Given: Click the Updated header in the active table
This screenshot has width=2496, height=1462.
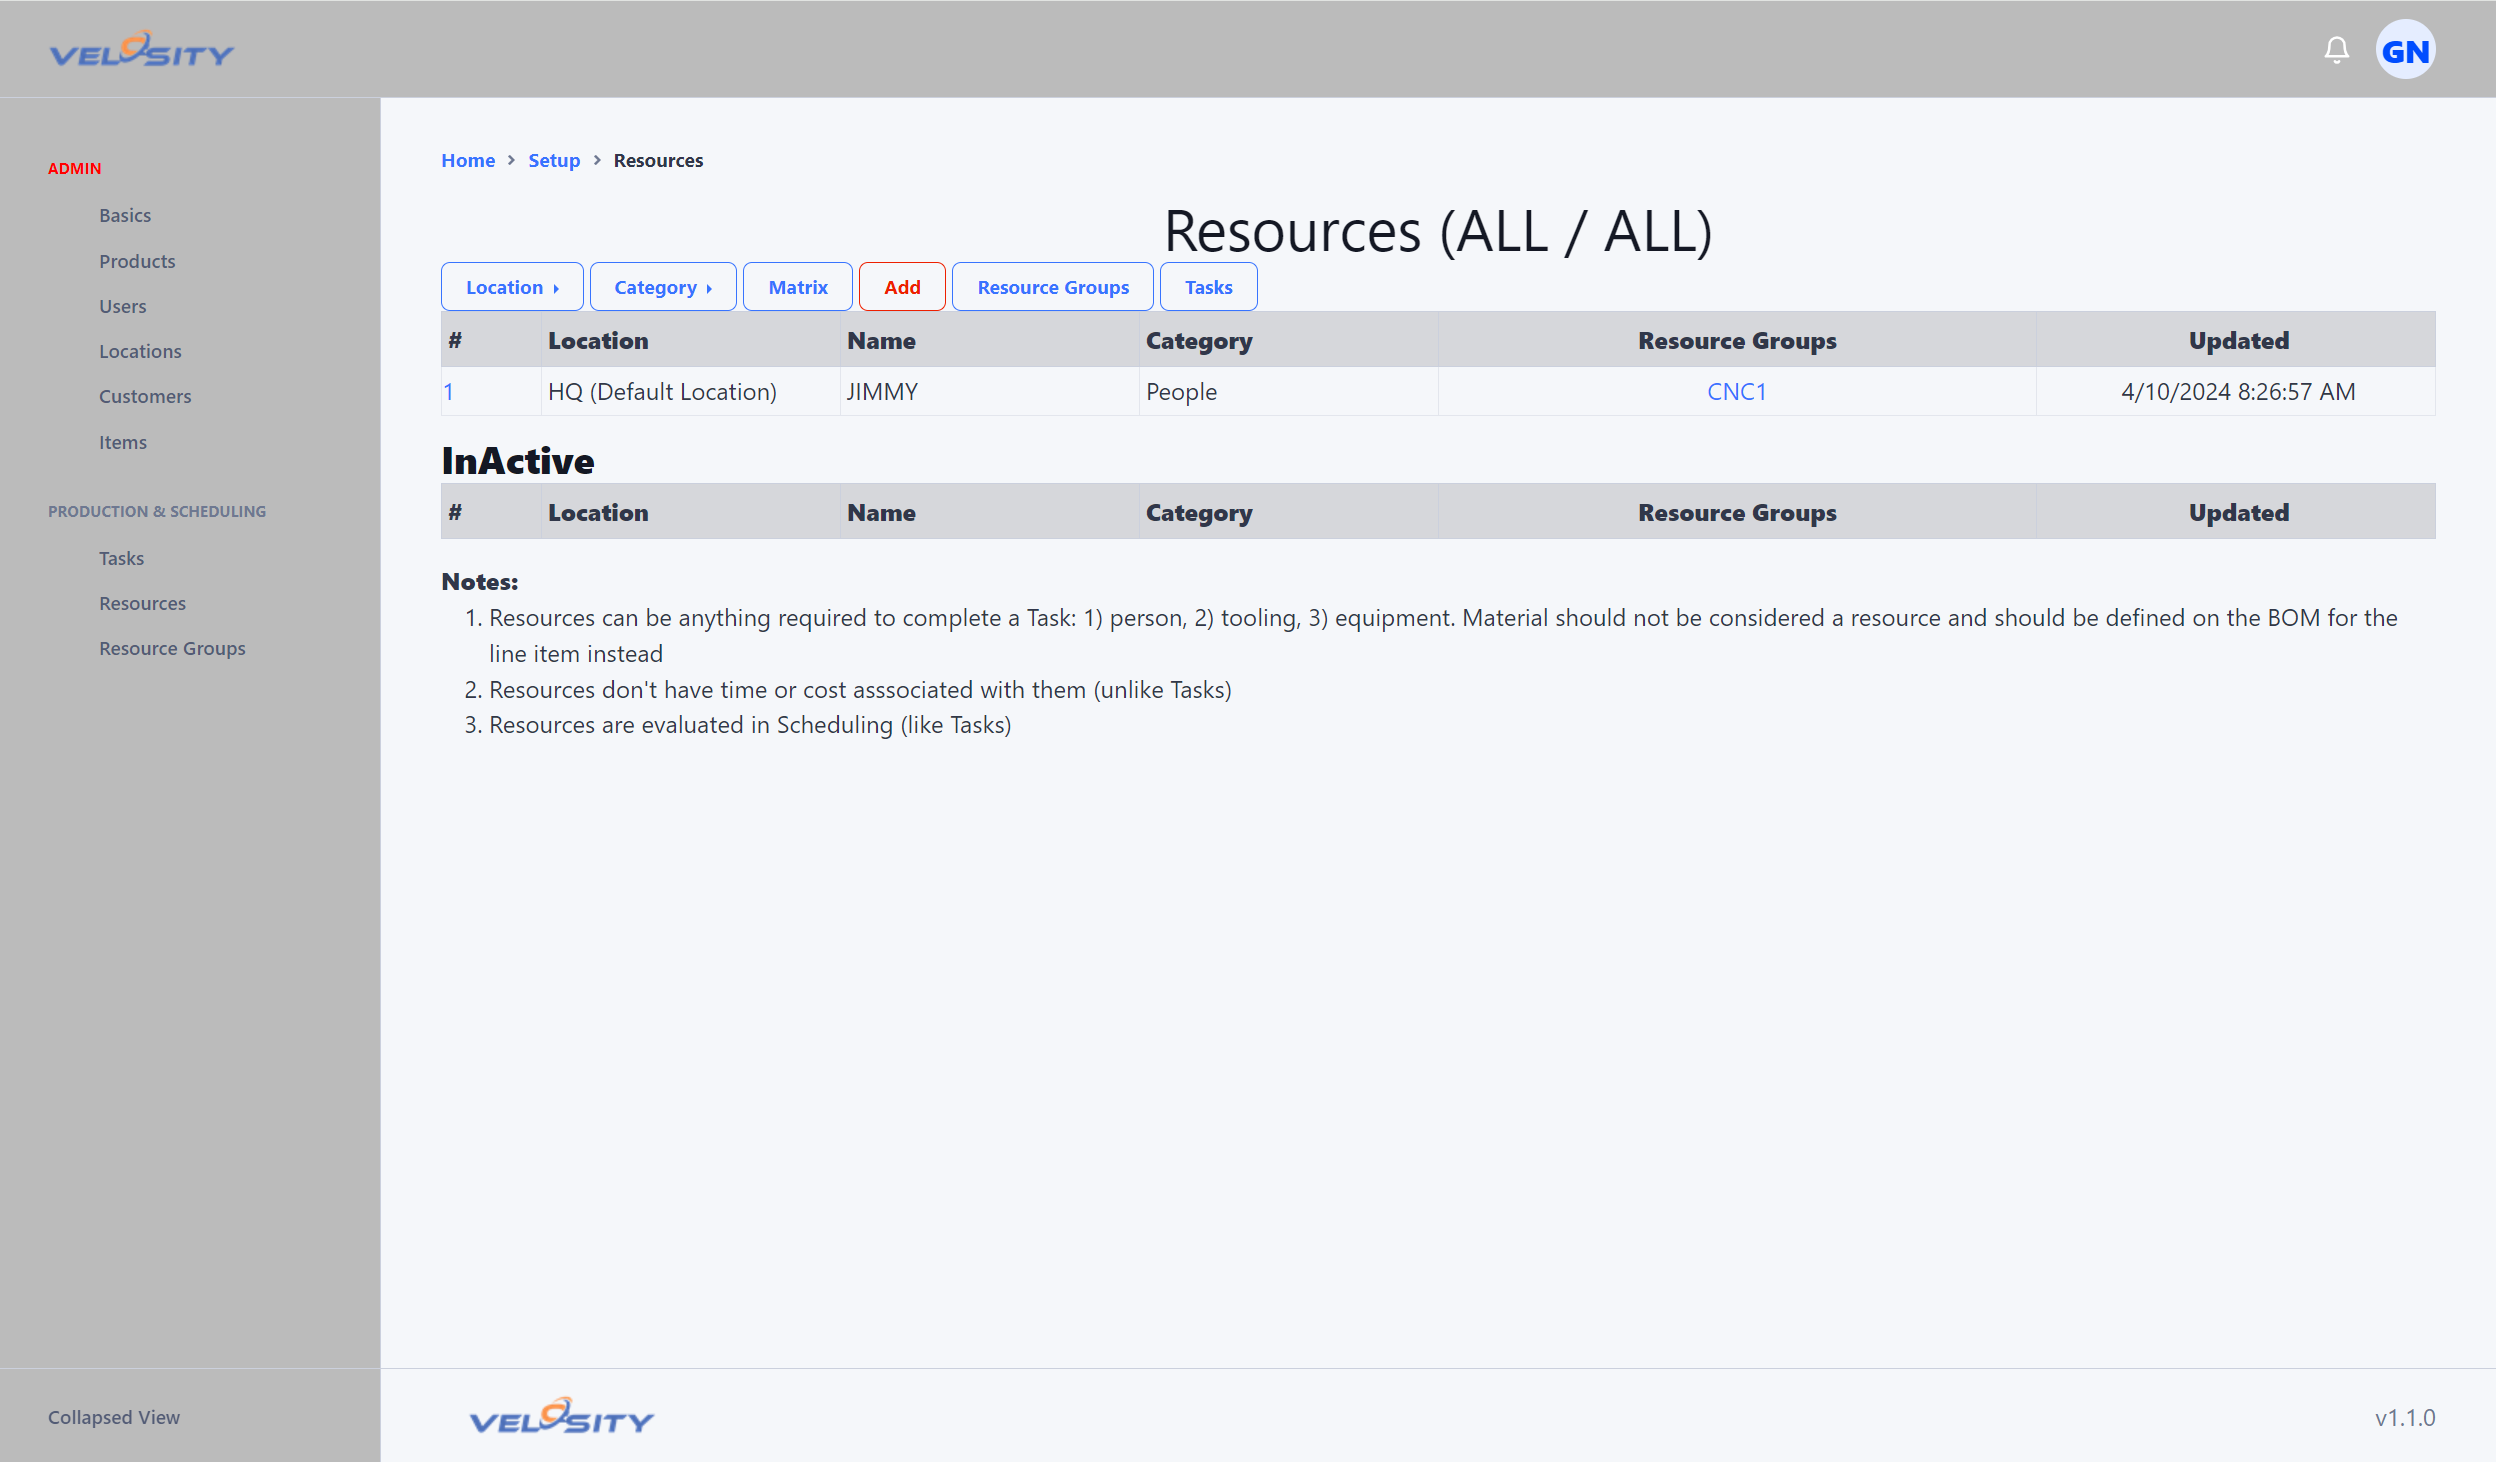Looking at the screenshot, I should (2238, 341).
